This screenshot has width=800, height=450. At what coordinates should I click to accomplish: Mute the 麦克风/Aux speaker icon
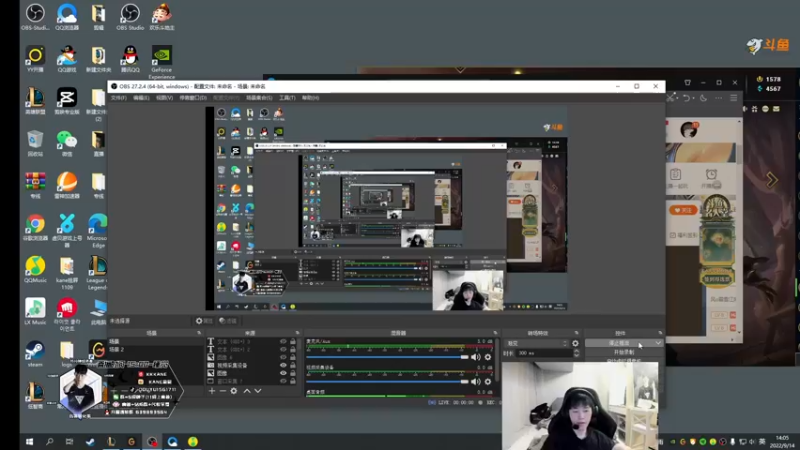(476, 357)
